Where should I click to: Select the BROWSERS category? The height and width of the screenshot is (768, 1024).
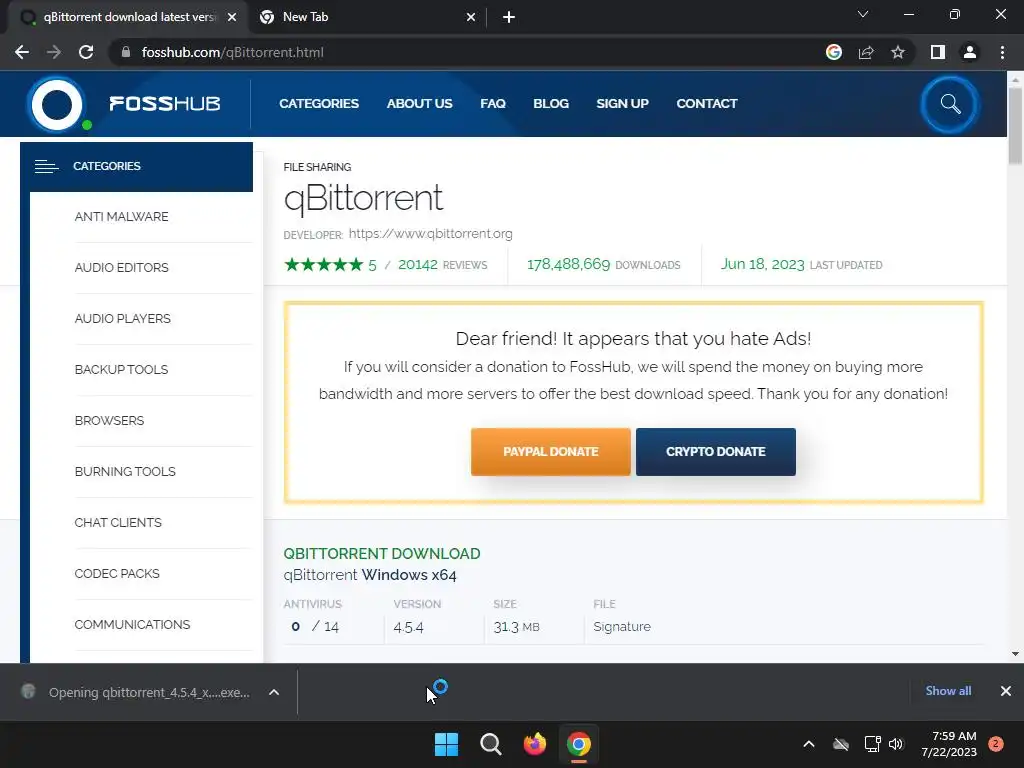click(109, 421)
